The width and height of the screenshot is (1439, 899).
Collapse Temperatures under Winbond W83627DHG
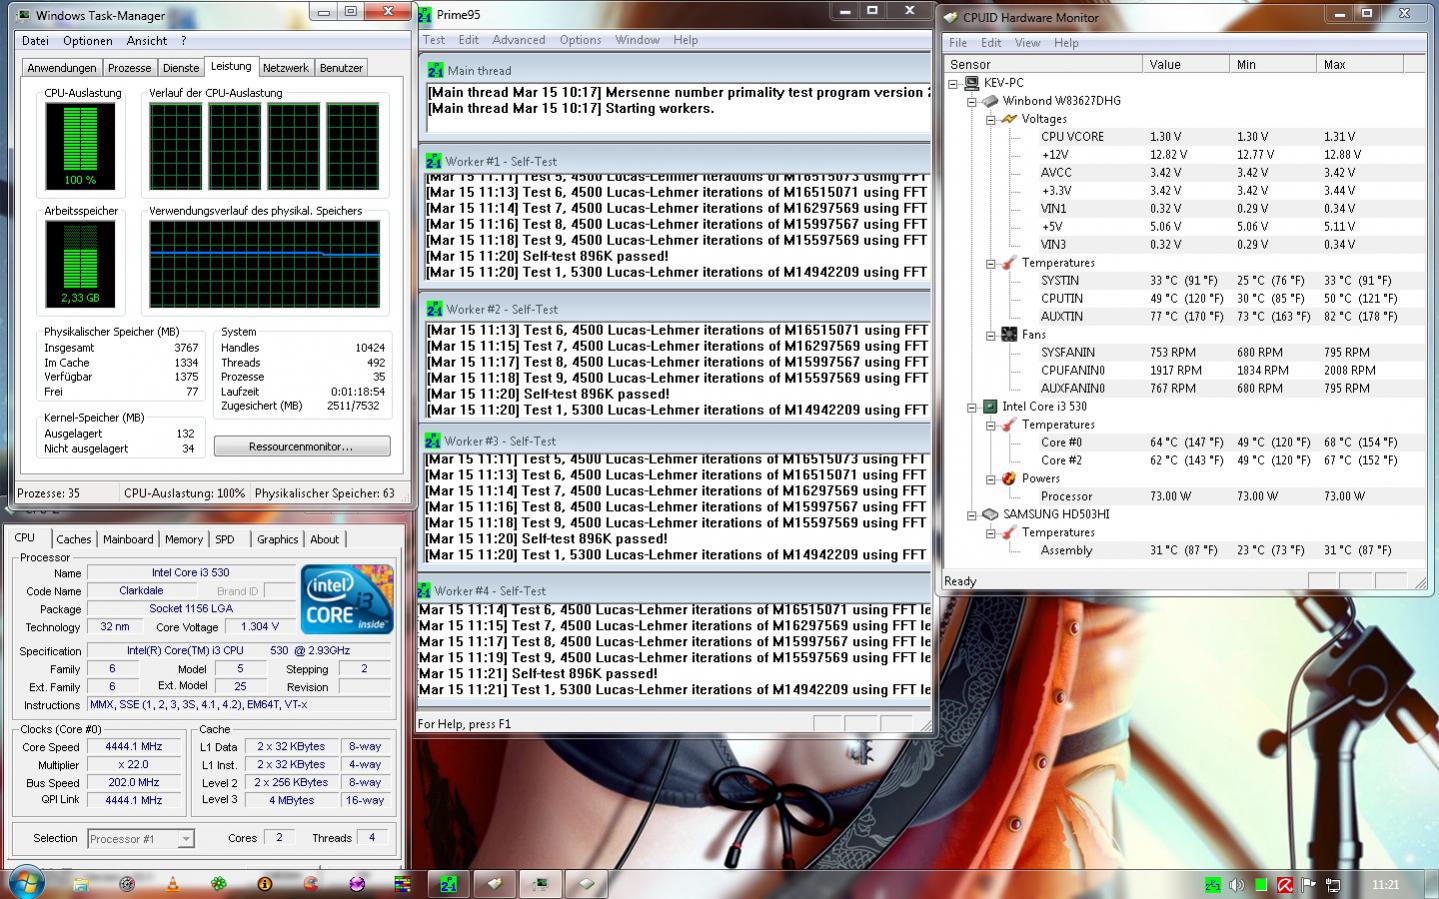point(990,263)
